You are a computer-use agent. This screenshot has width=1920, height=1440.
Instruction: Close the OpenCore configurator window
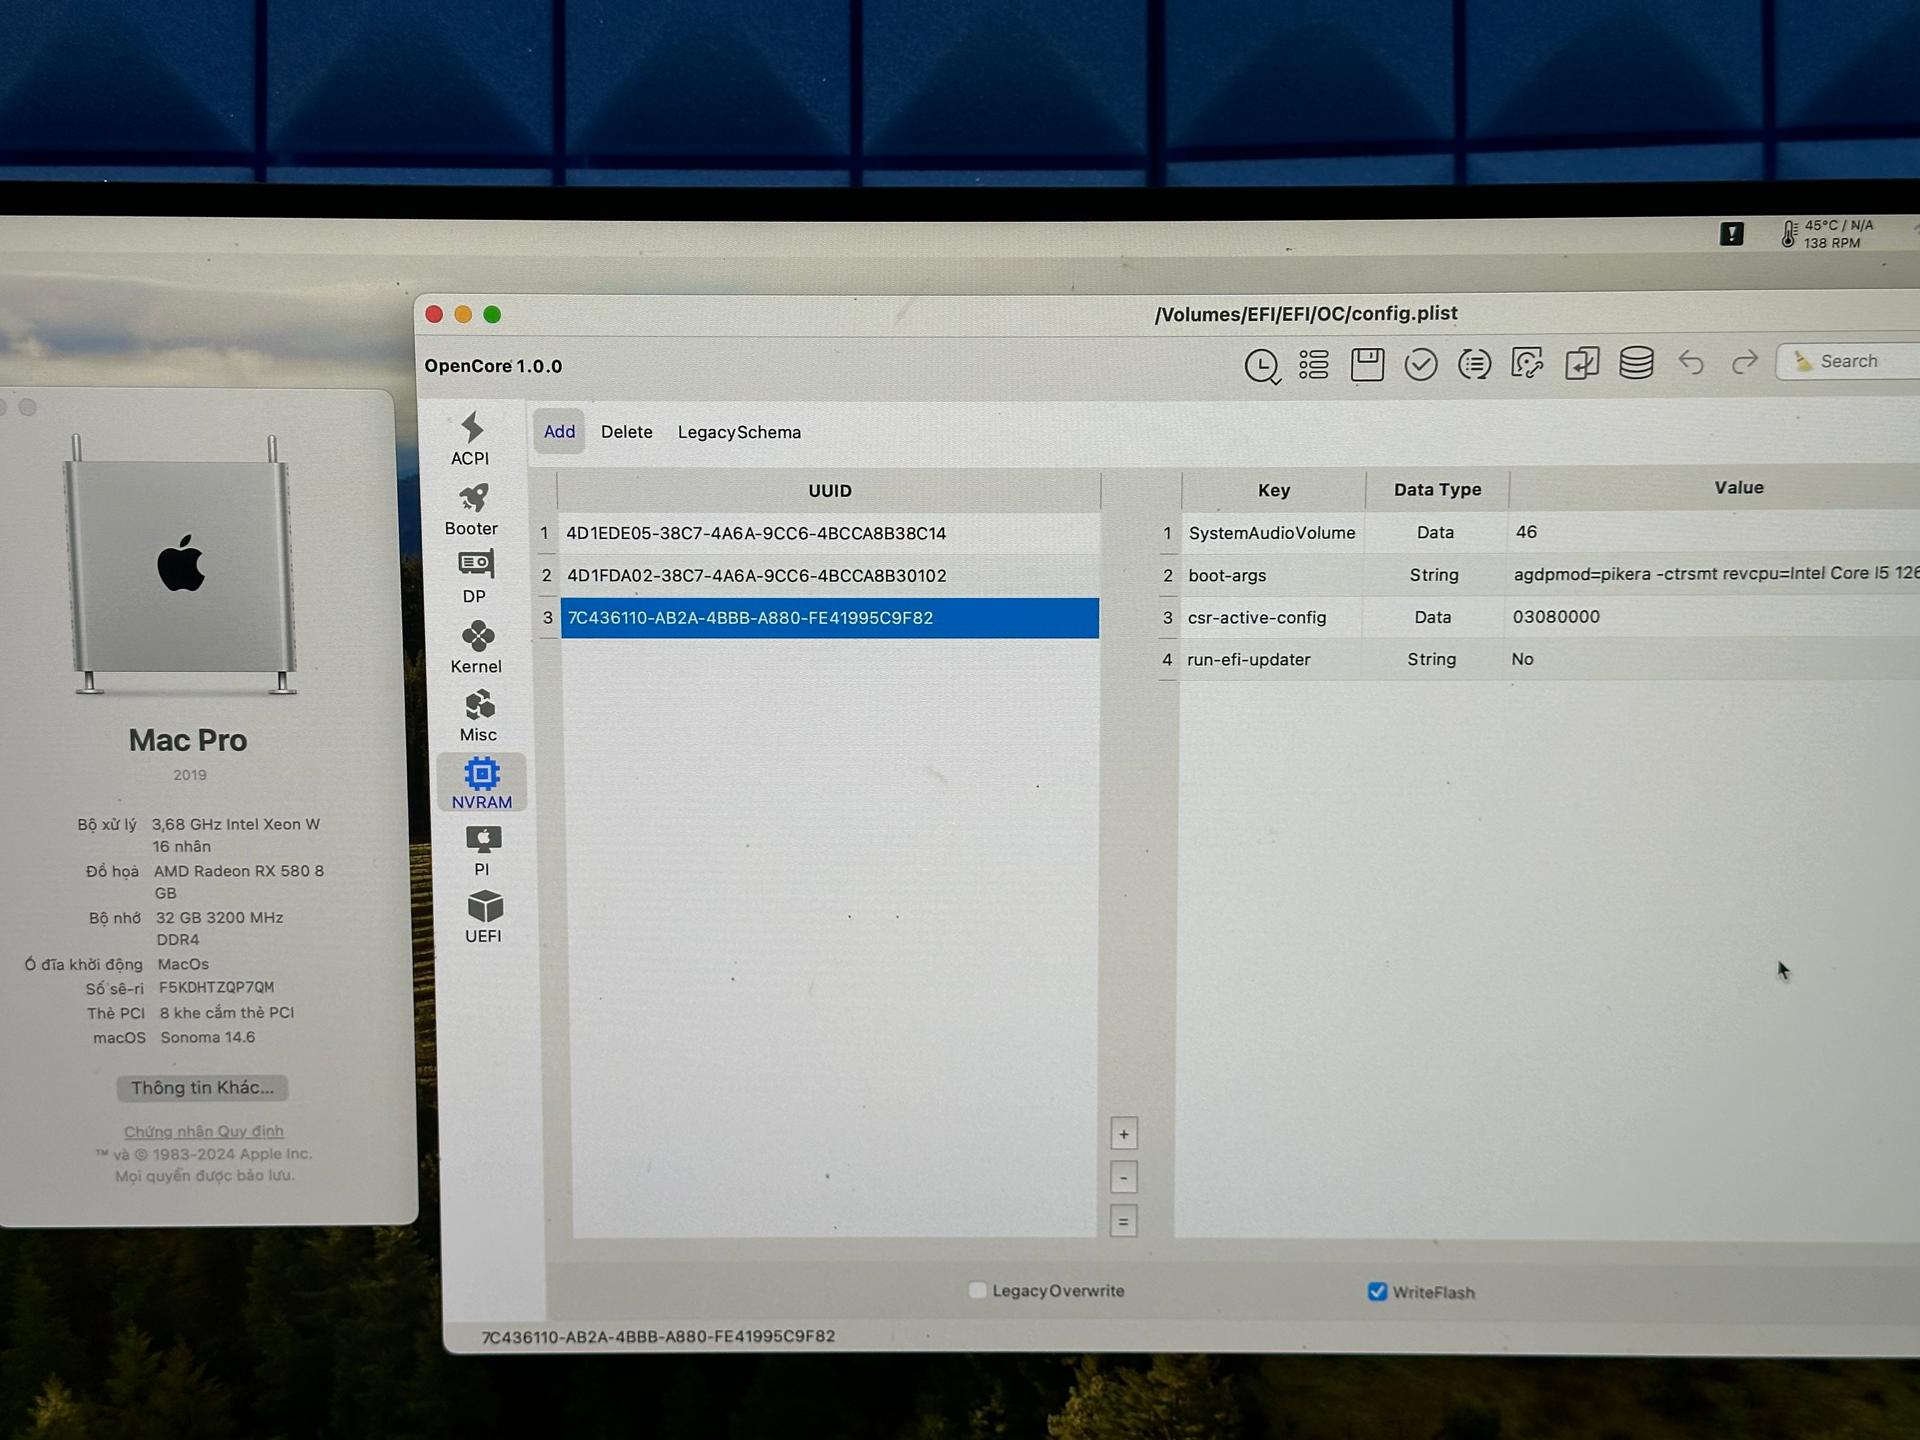(434, 314)
